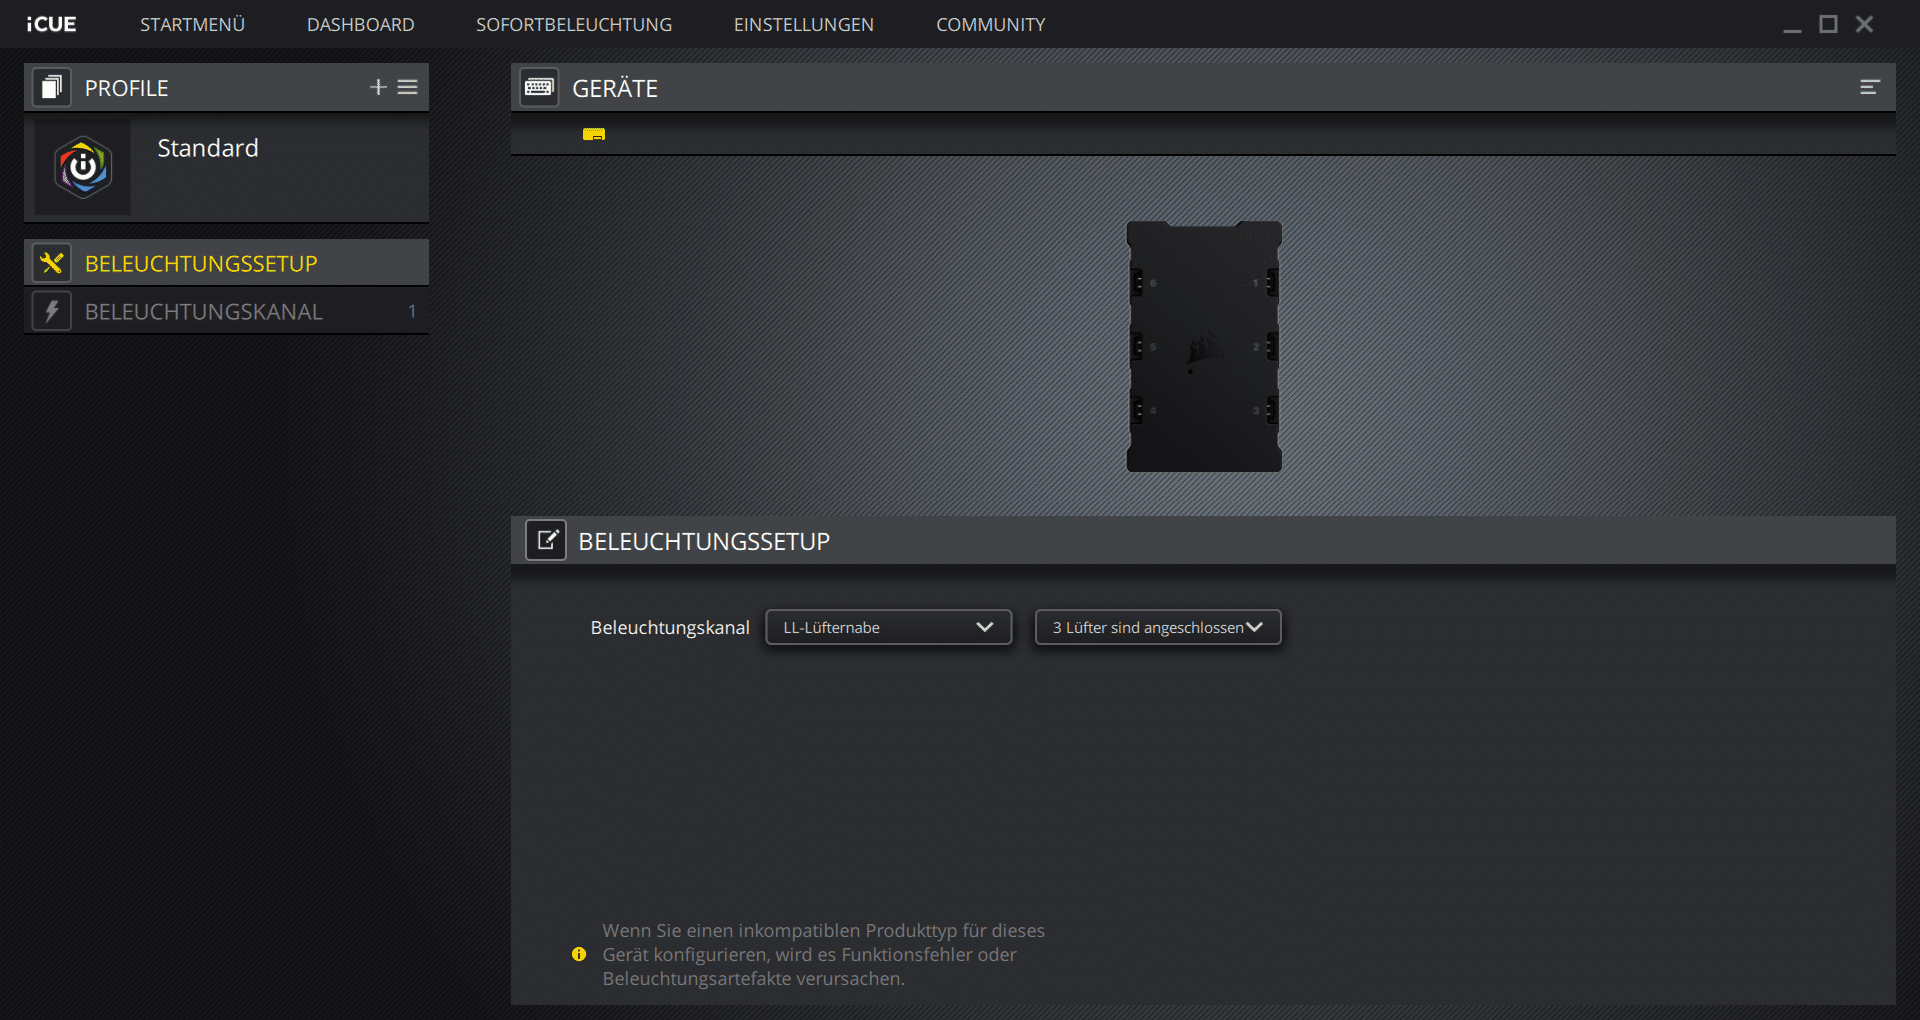Screen dimensions: 1920x1020
Task: Click the black lighting controller device image
Action: pos(1204,346)
